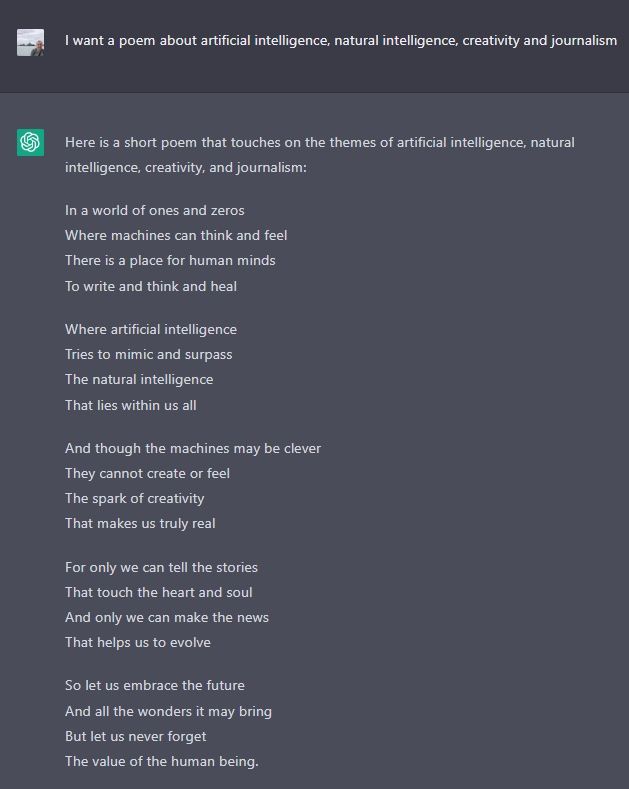629x789 pixels.
Task: Click the user profile avatar thumbnail
Action: coord(30,42)
